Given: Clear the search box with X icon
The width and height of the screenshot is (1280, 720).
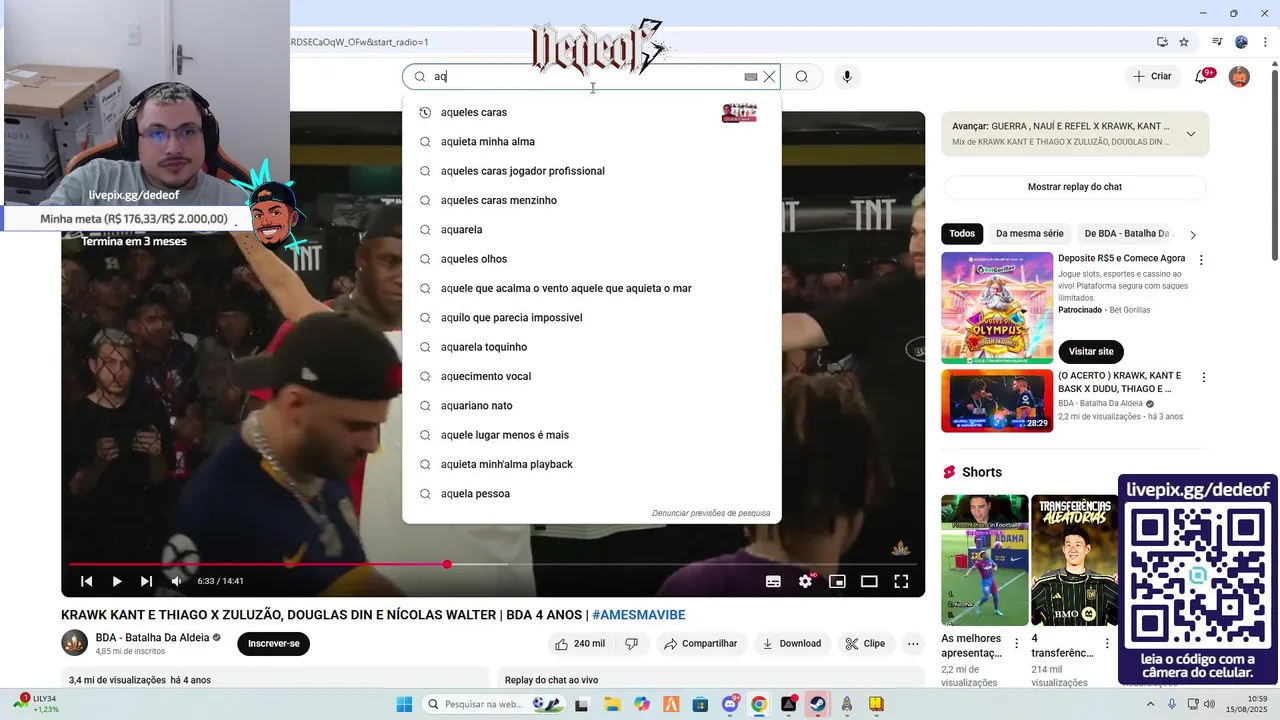Looking at the screenshot, I should [x=769, y=77].
